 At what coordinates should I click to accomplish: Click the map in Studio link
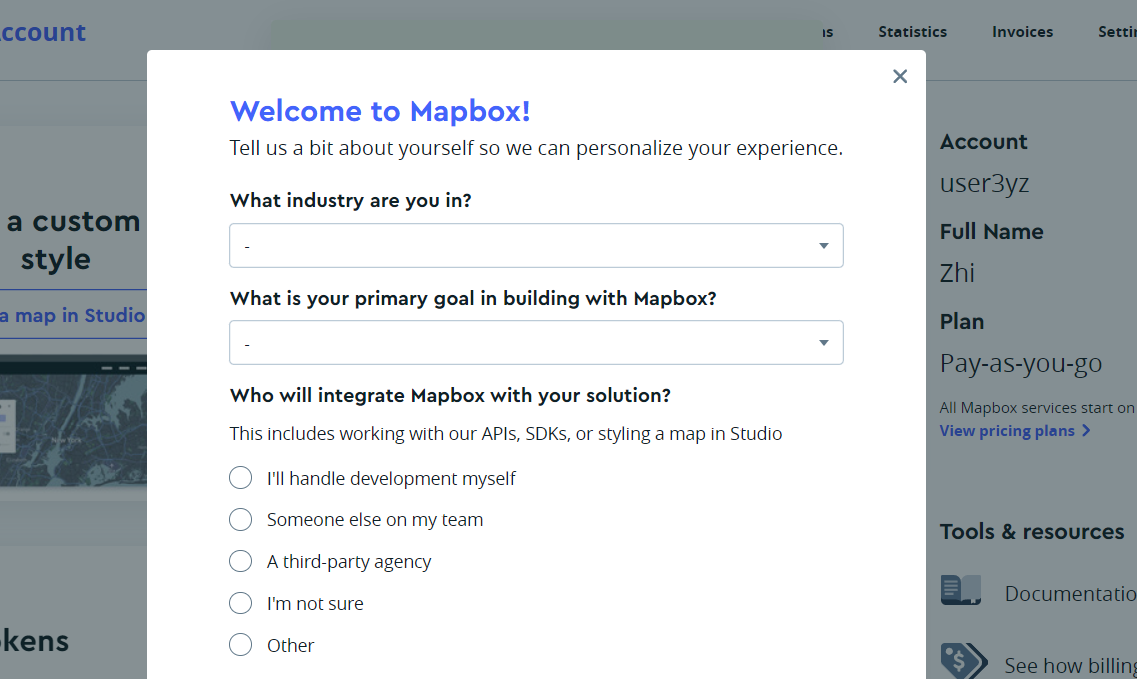(73, 316)
